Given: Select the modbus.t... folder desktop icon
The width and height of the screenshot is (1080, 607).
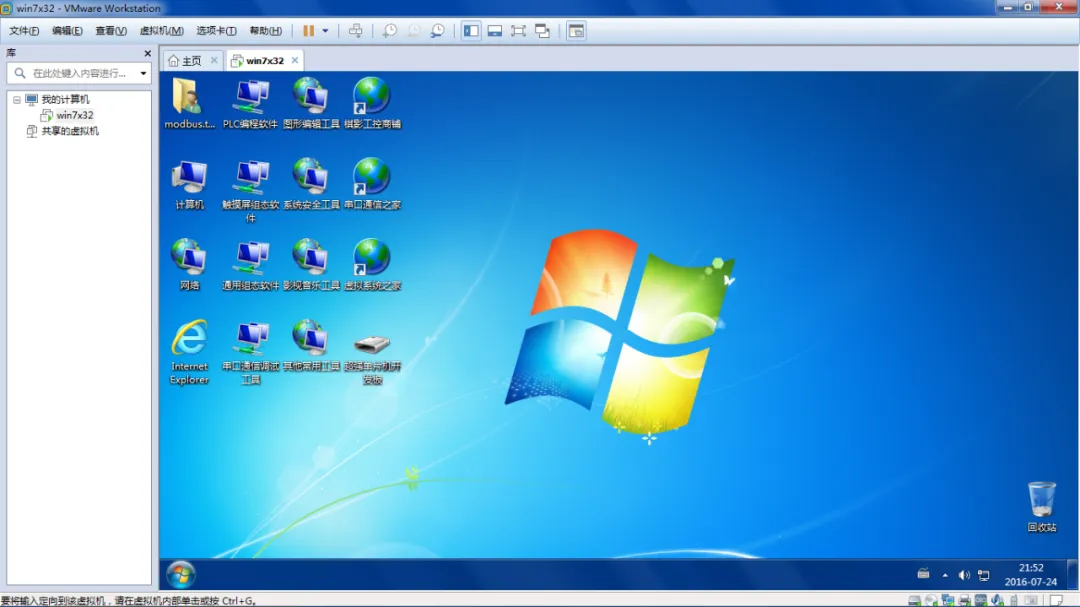Looking at the screenshot, I should [189, 103].
